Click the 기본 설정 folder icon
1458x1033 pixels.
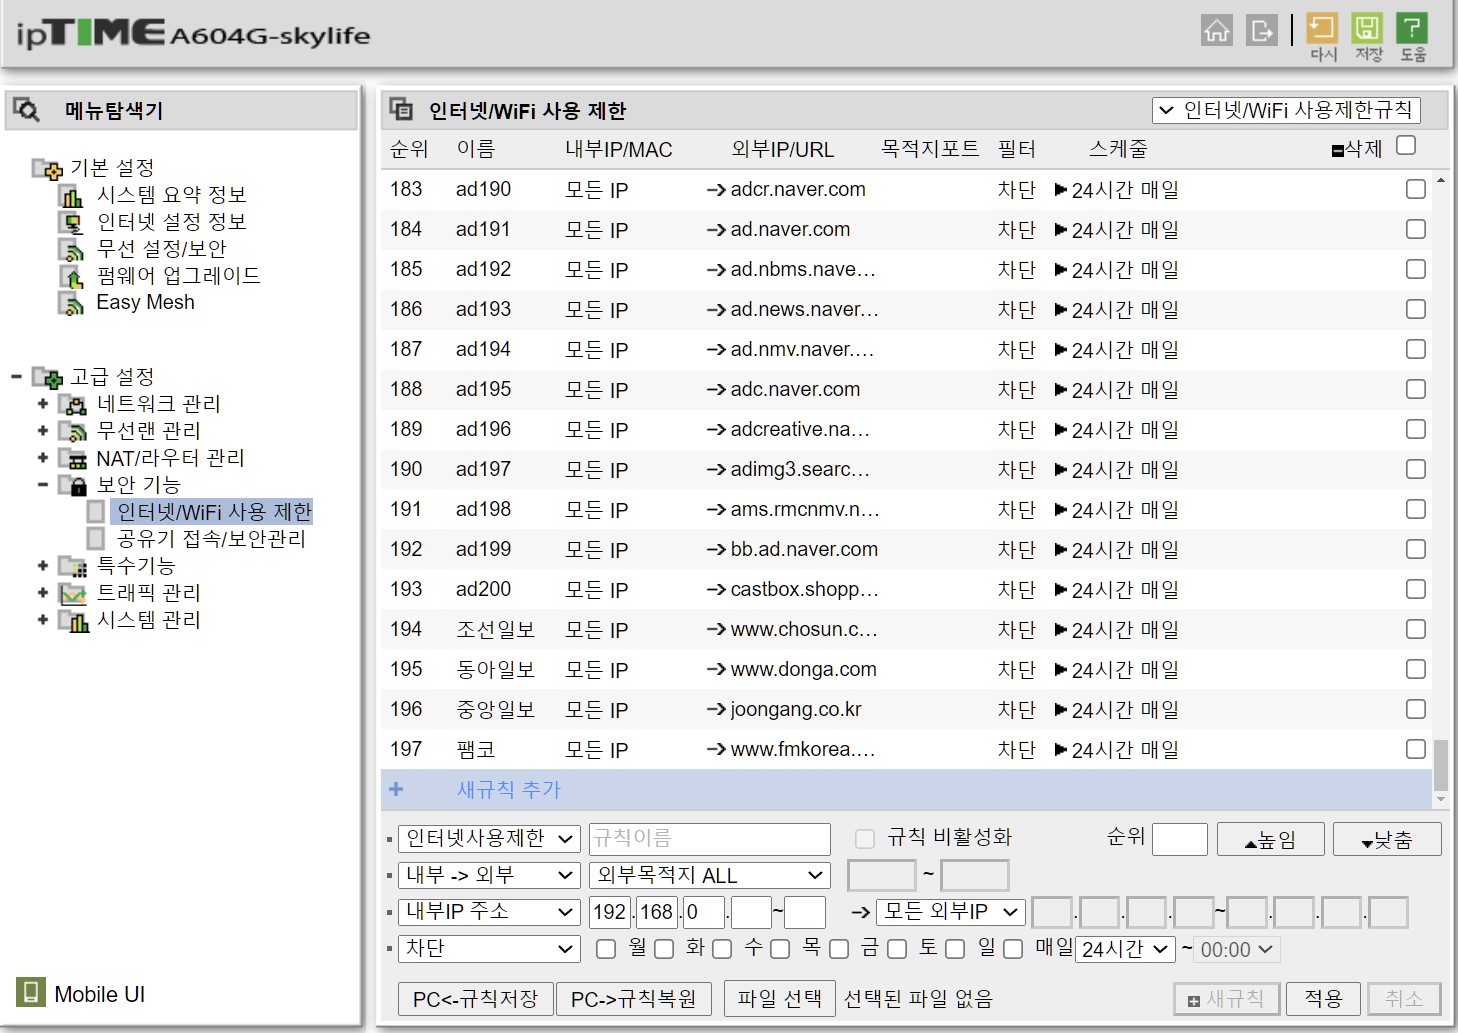point(47,168)
